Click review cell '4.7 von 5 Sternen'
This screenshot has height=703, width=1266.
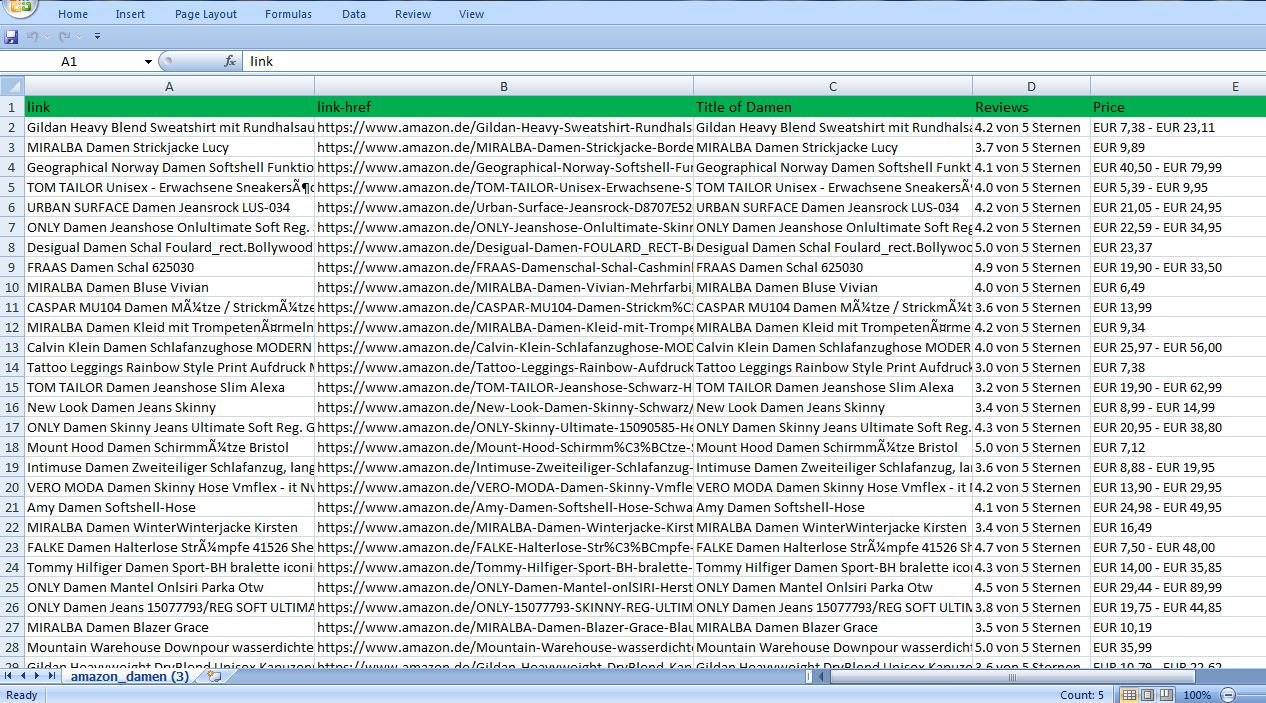click(x=1031, y=547)
